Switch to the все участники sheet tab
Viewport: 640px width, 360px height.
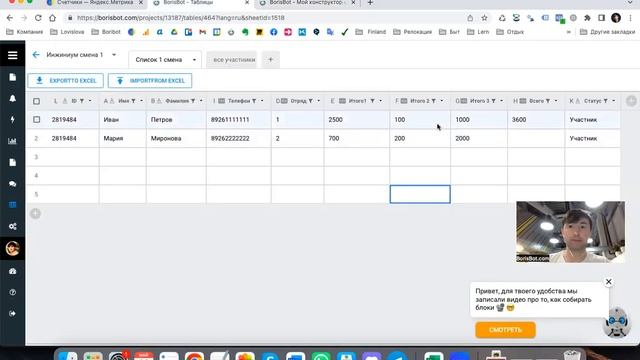[x=232, y=60]
